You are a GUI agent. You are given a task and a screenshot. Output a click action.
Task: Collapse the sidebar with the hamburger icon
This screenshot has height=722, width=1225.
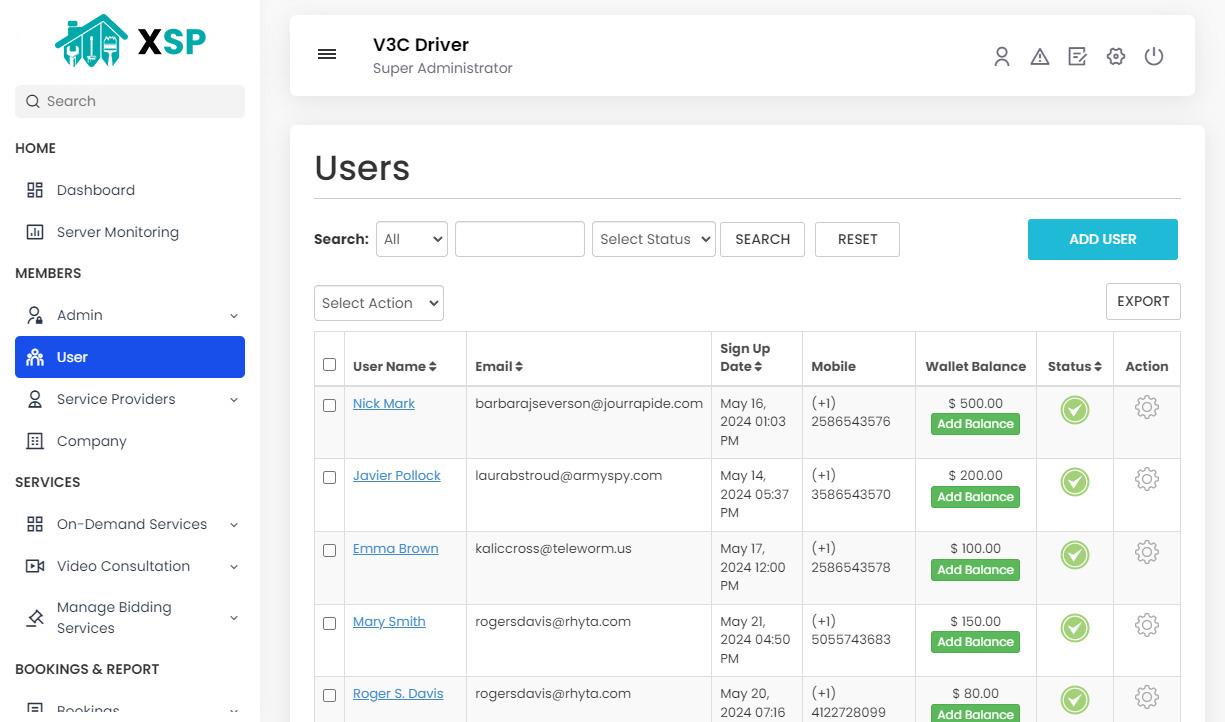tap(327, 54)
